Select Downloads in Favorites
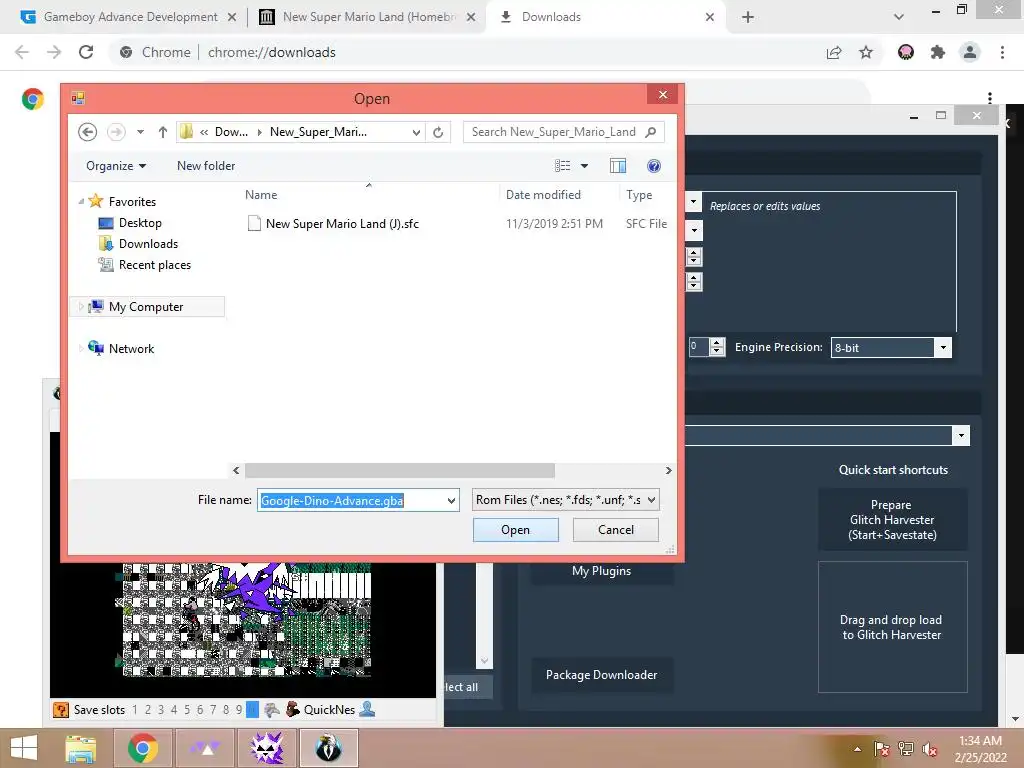This screenshot has width=1024, height=768. tap(148, 244)
